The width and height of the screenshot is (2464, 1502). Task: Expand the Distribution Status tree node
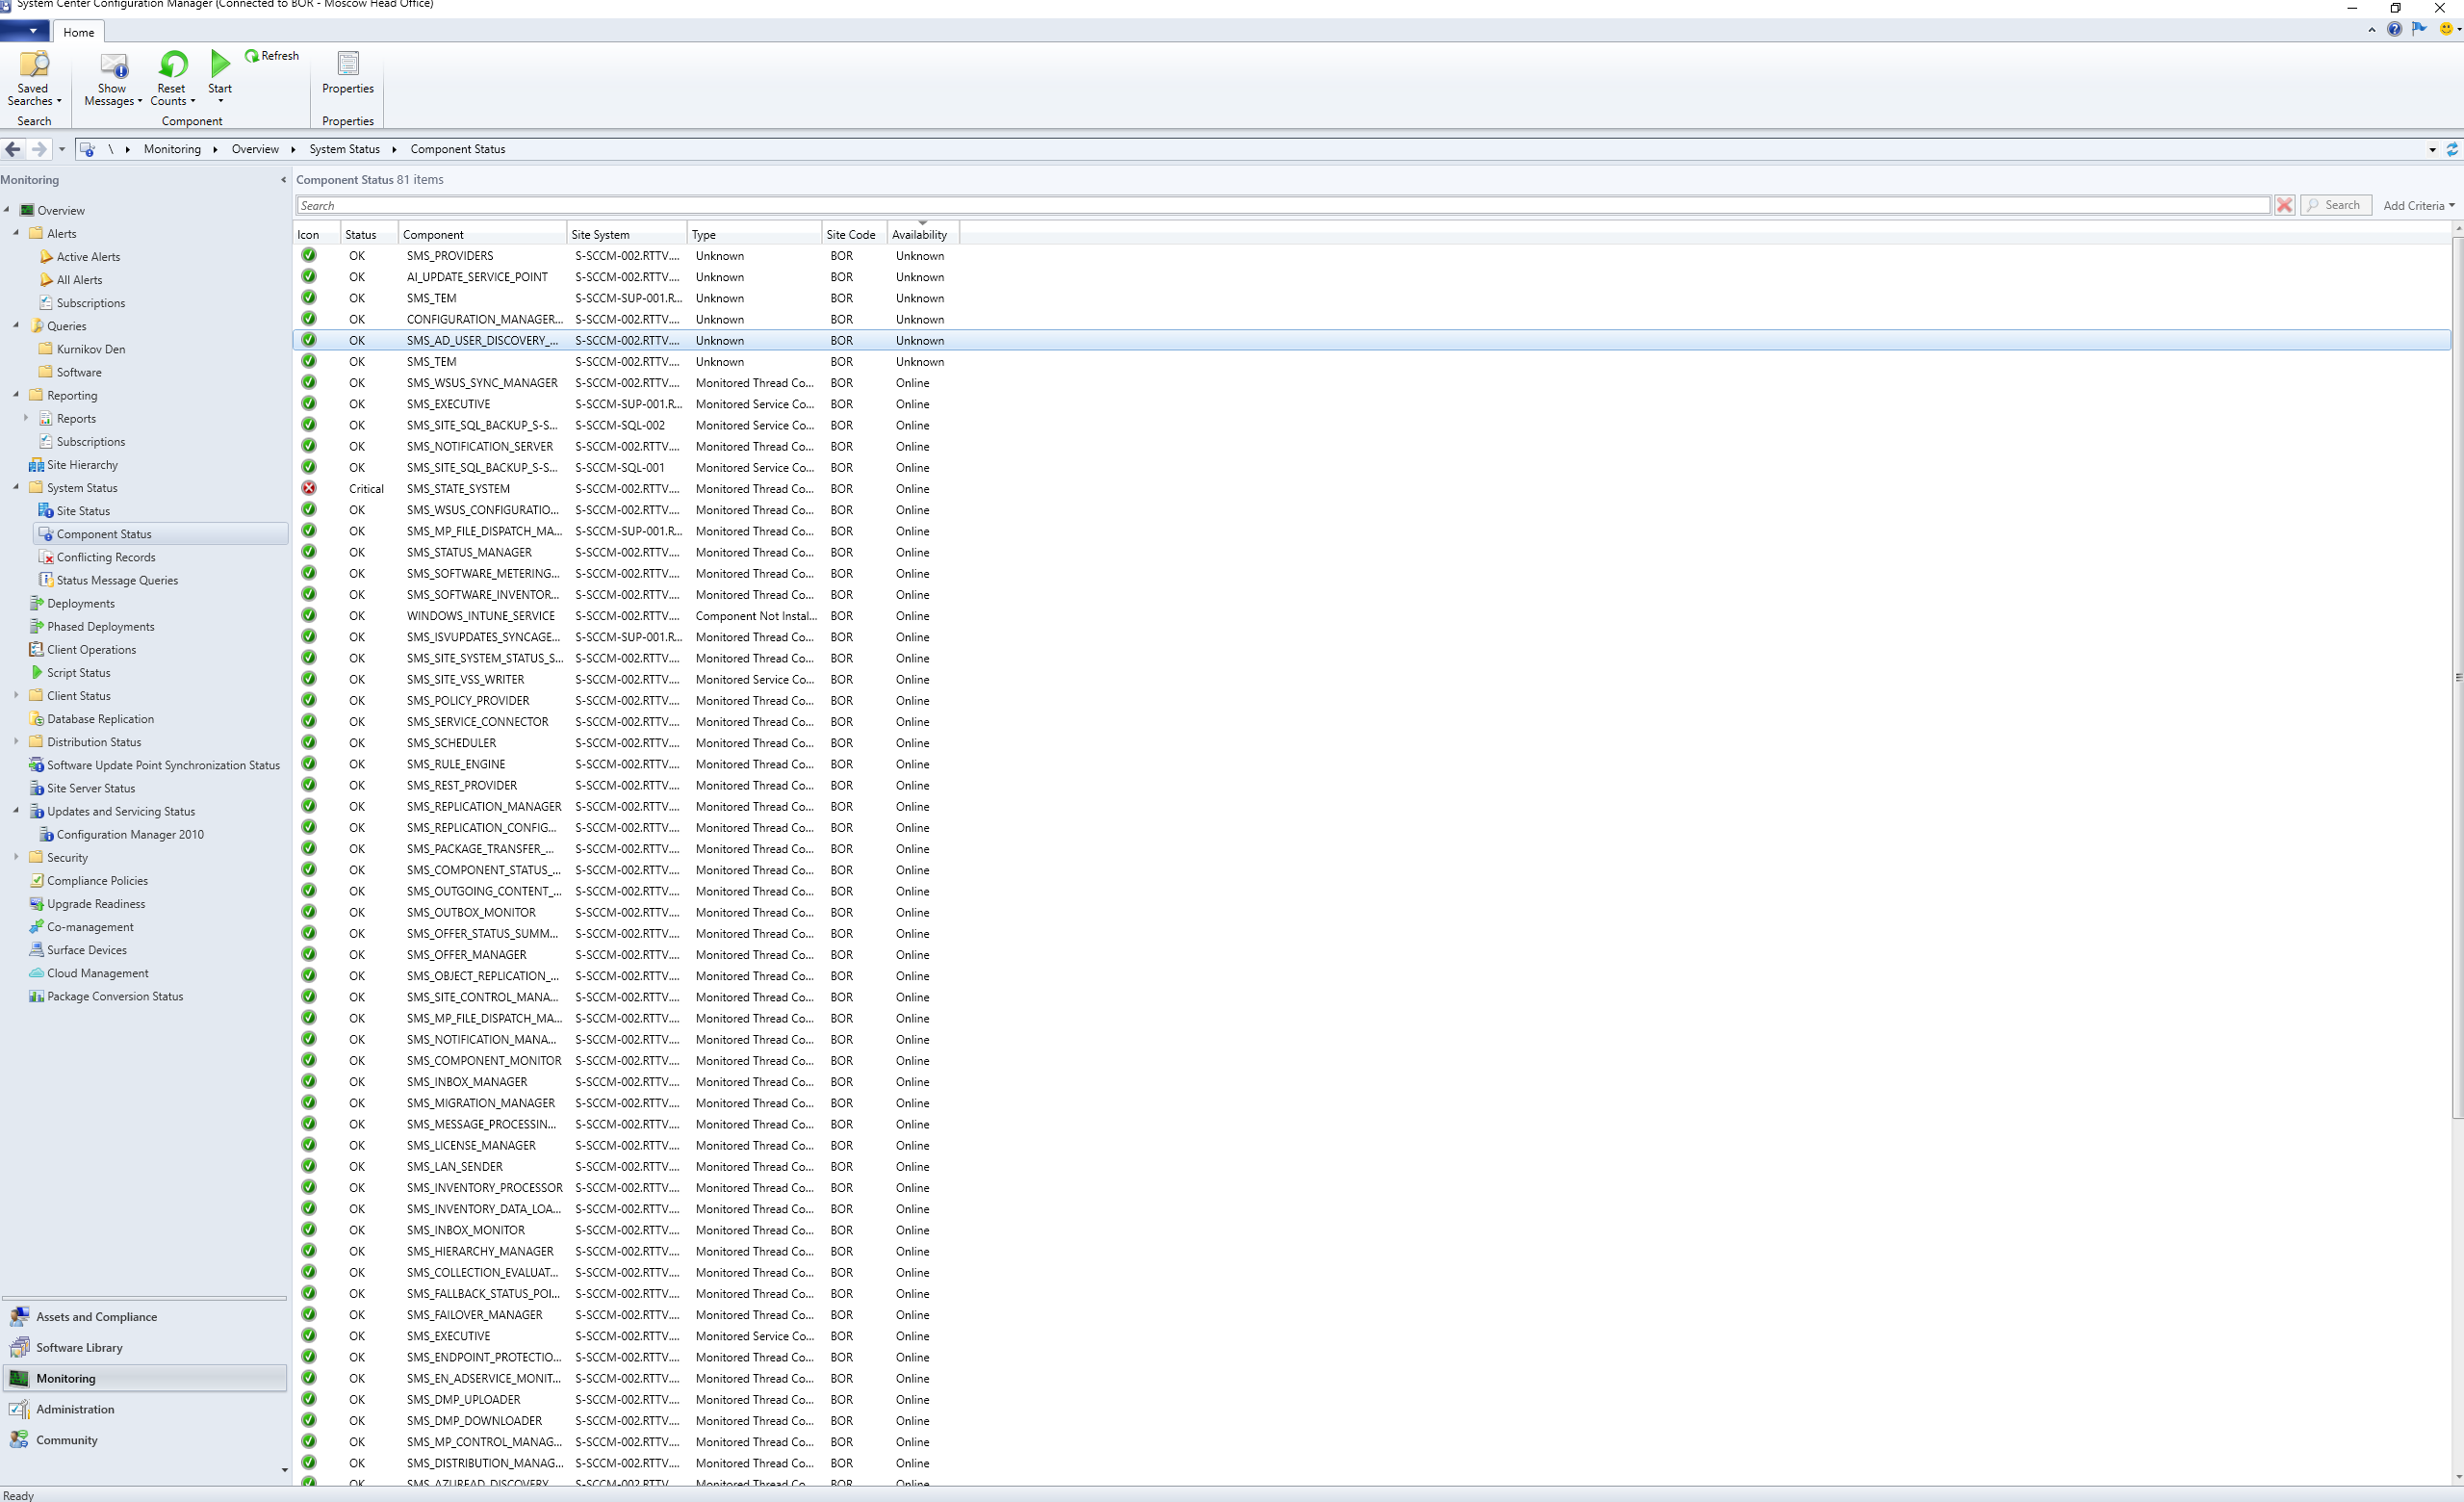click(x=16, y=741)
